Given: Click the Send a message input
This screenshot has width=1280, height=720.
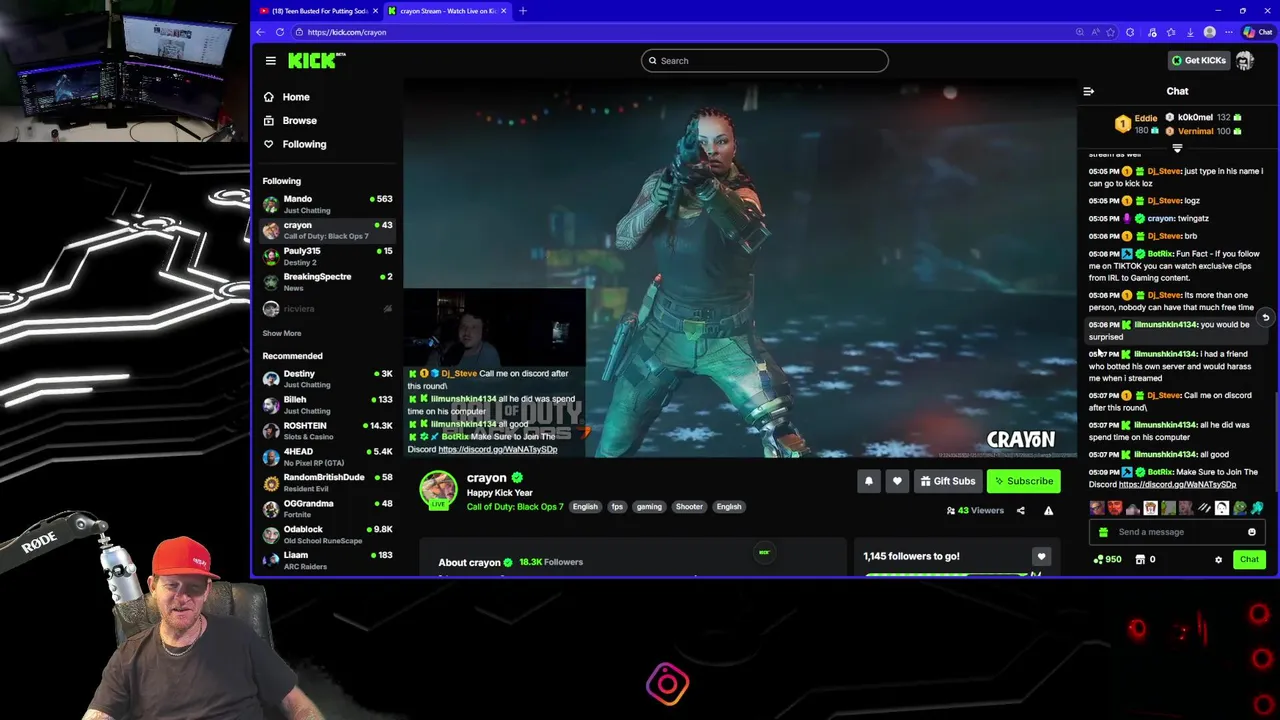Looking at the screenshot, I should coord(1177,532).
